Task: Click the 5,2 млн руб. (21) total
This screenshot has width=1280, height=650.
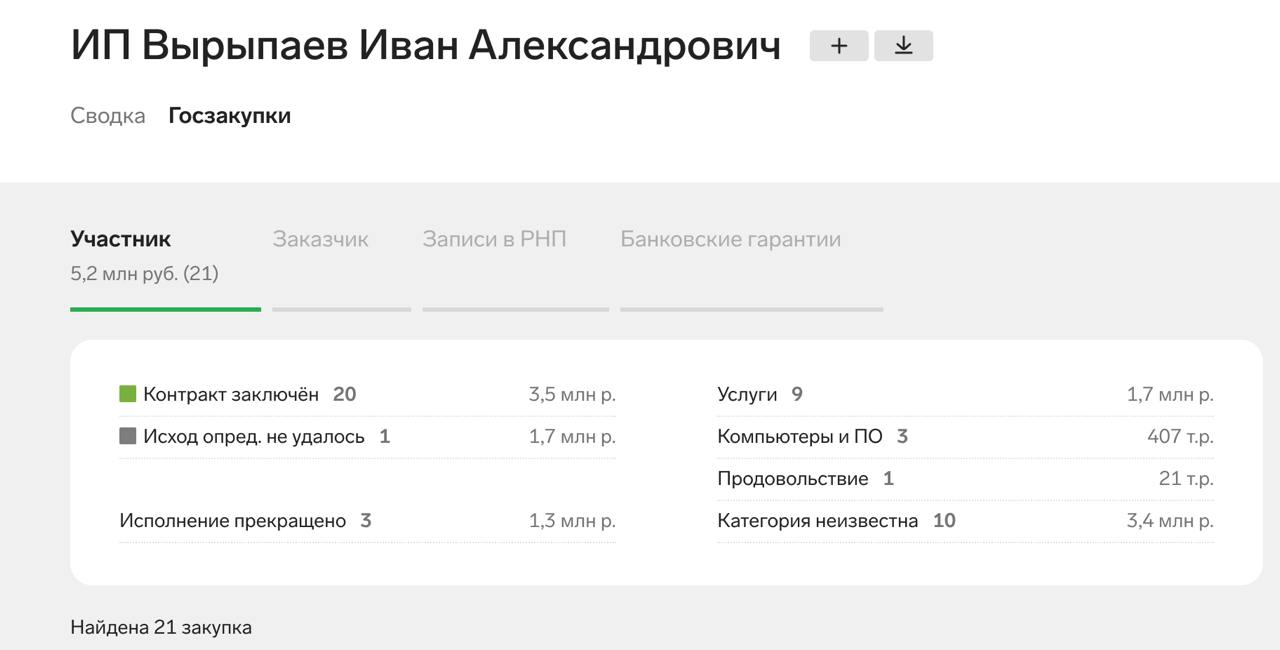Action: tap(144, 273)
